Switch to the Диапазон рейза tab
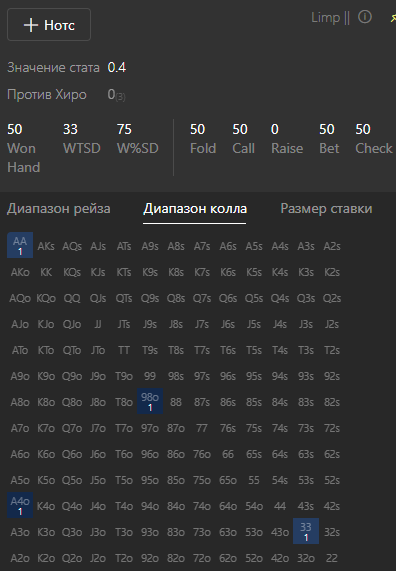The width and height of the screenshot is (396, 571). (x=59, y=209)
